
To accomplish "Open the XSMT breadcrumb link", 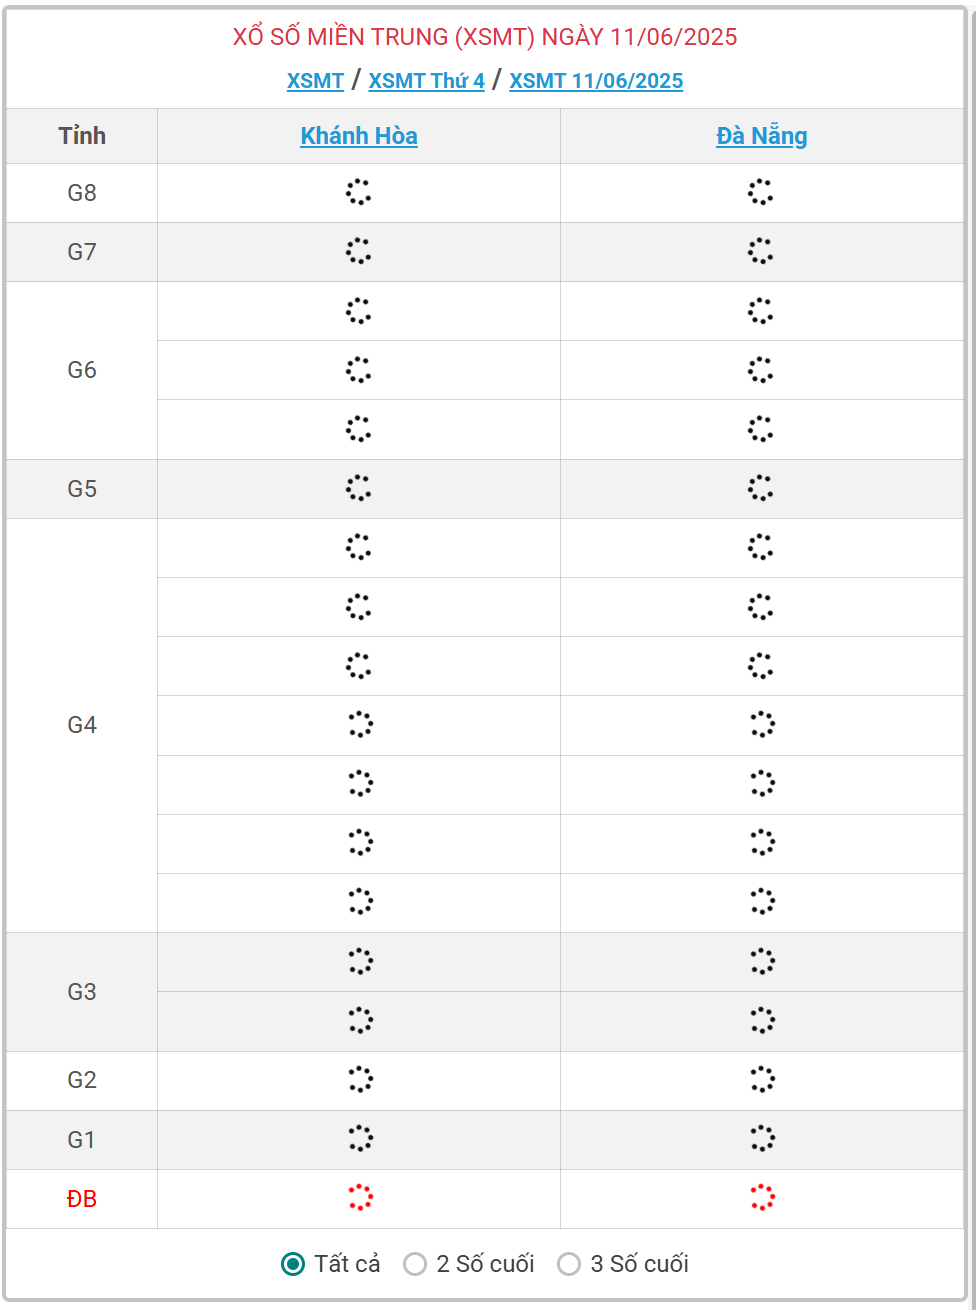I will pos(315,81).
